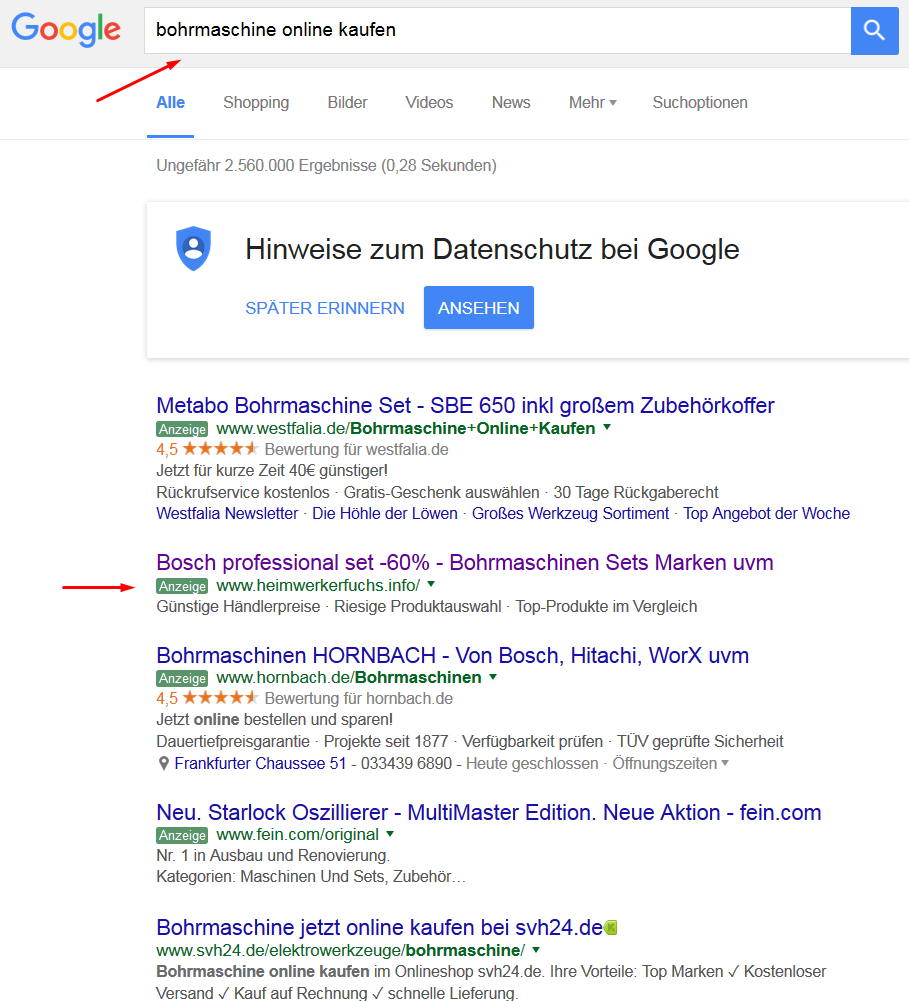Click text Bewertung für hornbach.de

[359, 698]
